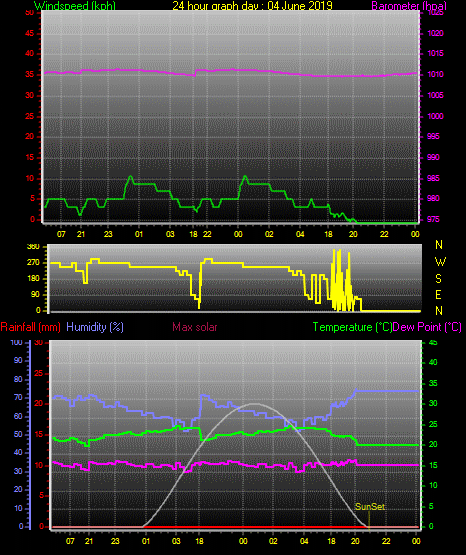Screen dimensions: 466x555
Task: Click barometer axis value 1025
Action: (x=436, y=13)
